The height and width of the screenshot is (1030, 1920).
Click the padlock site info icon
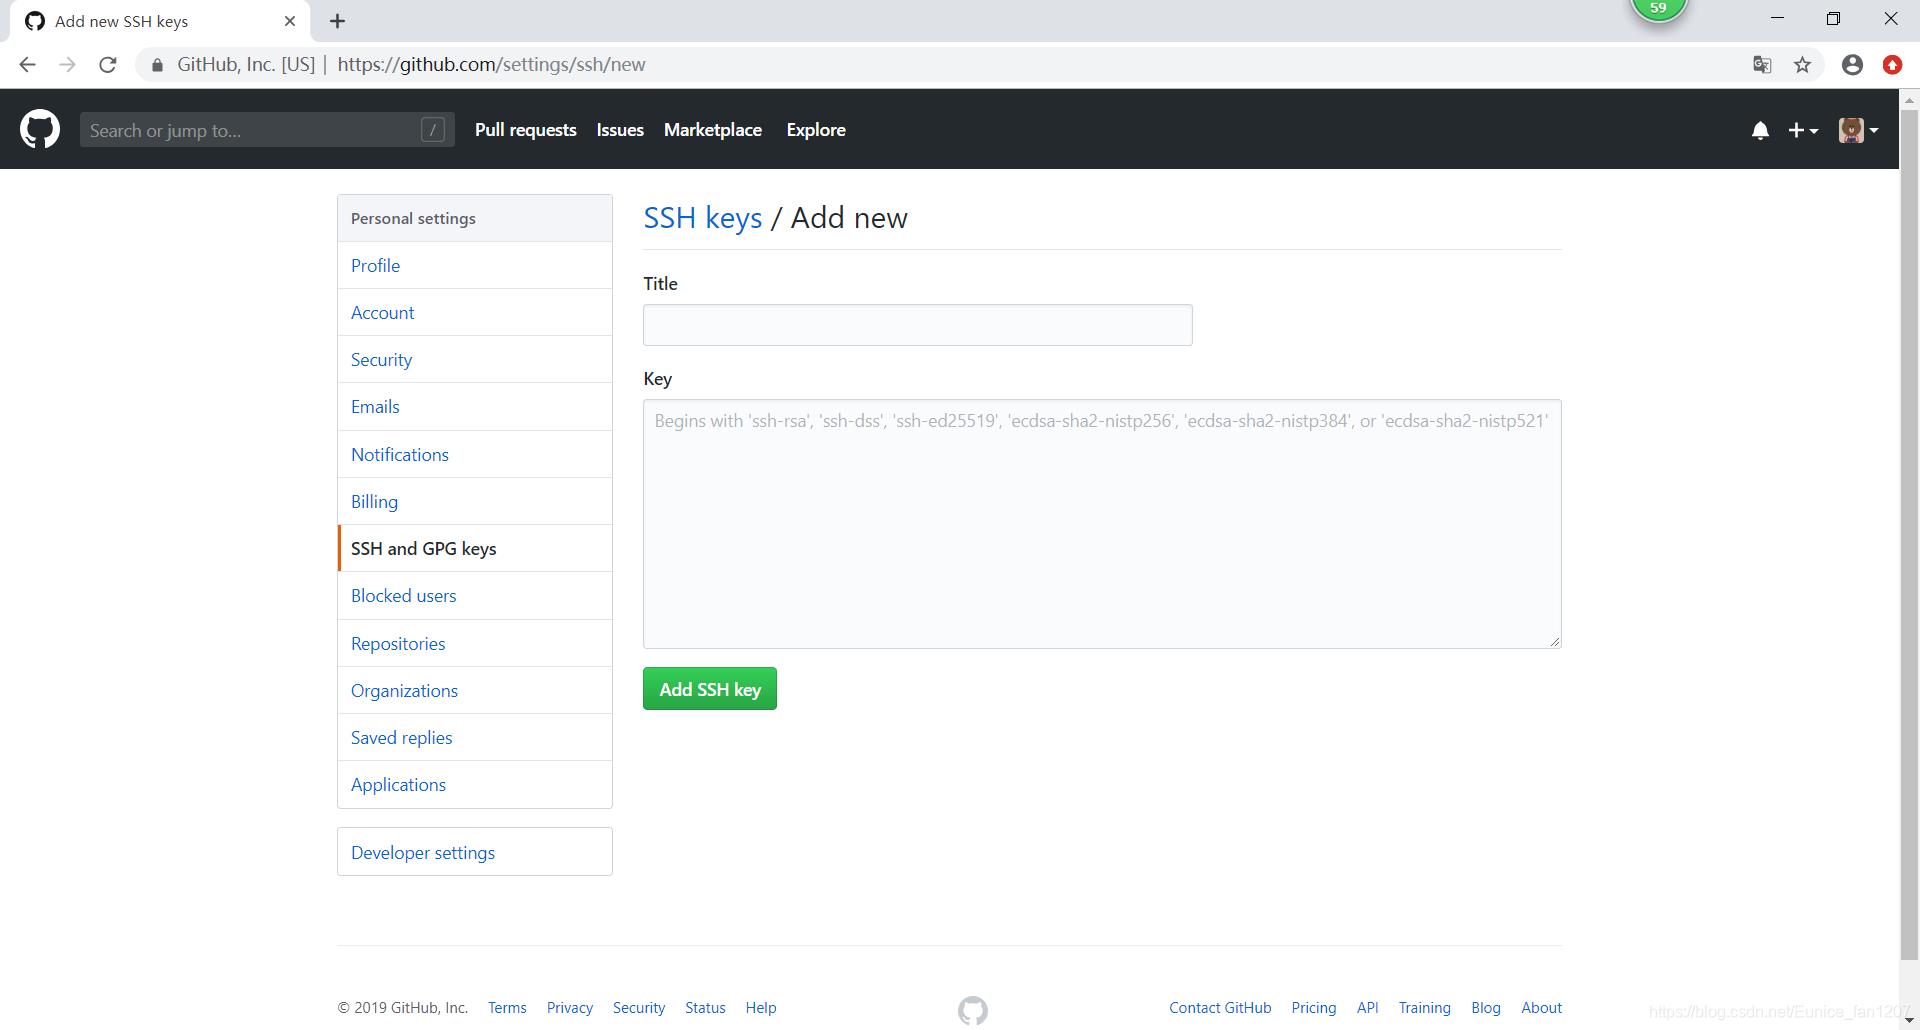point(157,65)
